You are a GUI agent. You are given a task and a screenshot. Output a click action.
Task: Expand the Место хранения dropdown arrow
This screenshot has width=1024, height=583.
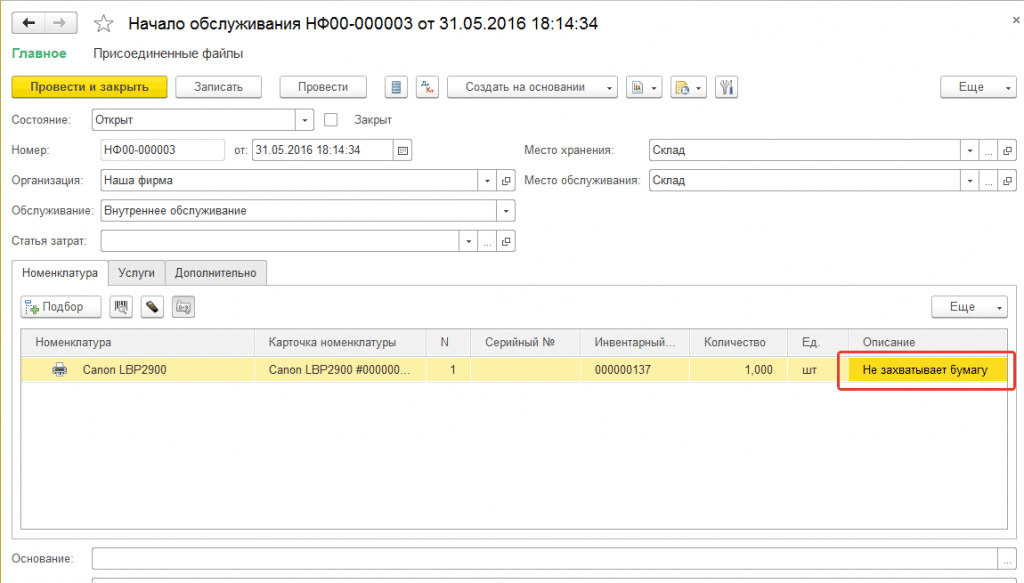[970, 150]
